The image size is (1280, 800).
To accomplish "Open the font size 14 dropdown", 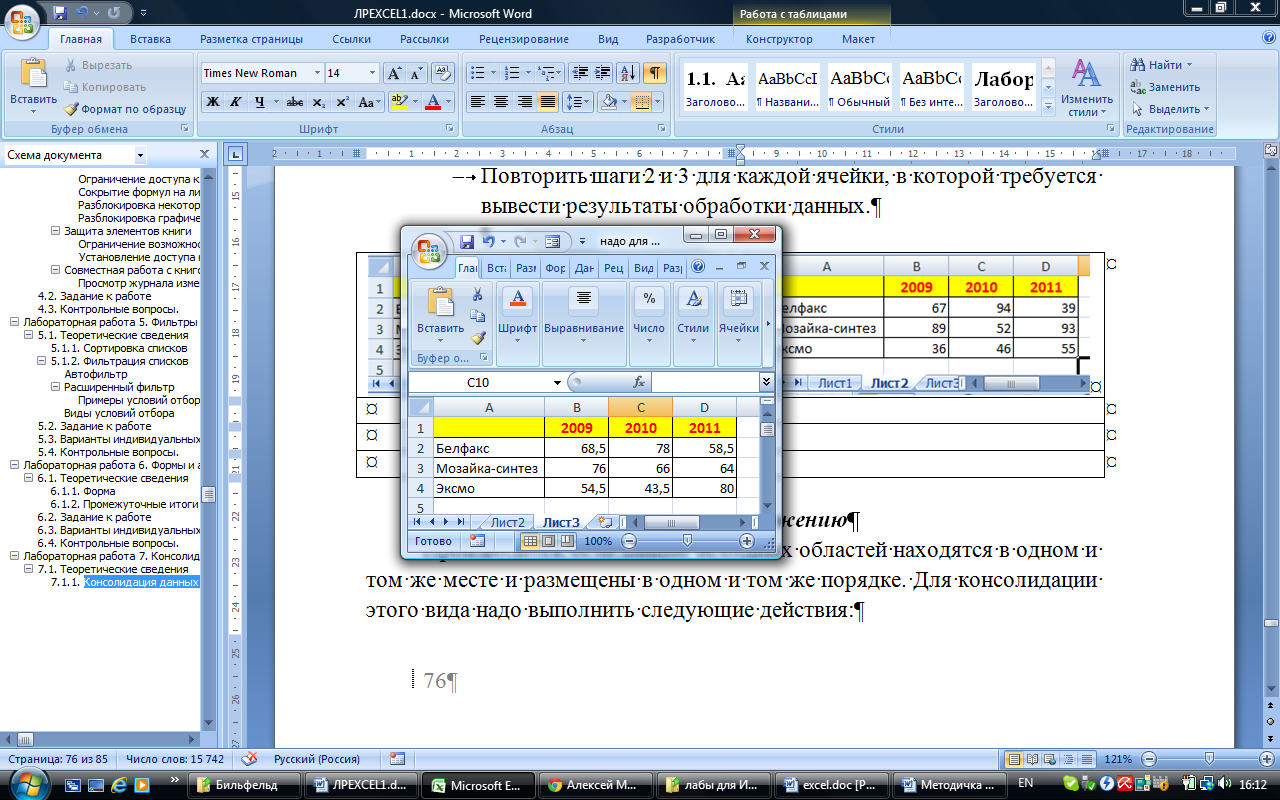I will point(373,74).
